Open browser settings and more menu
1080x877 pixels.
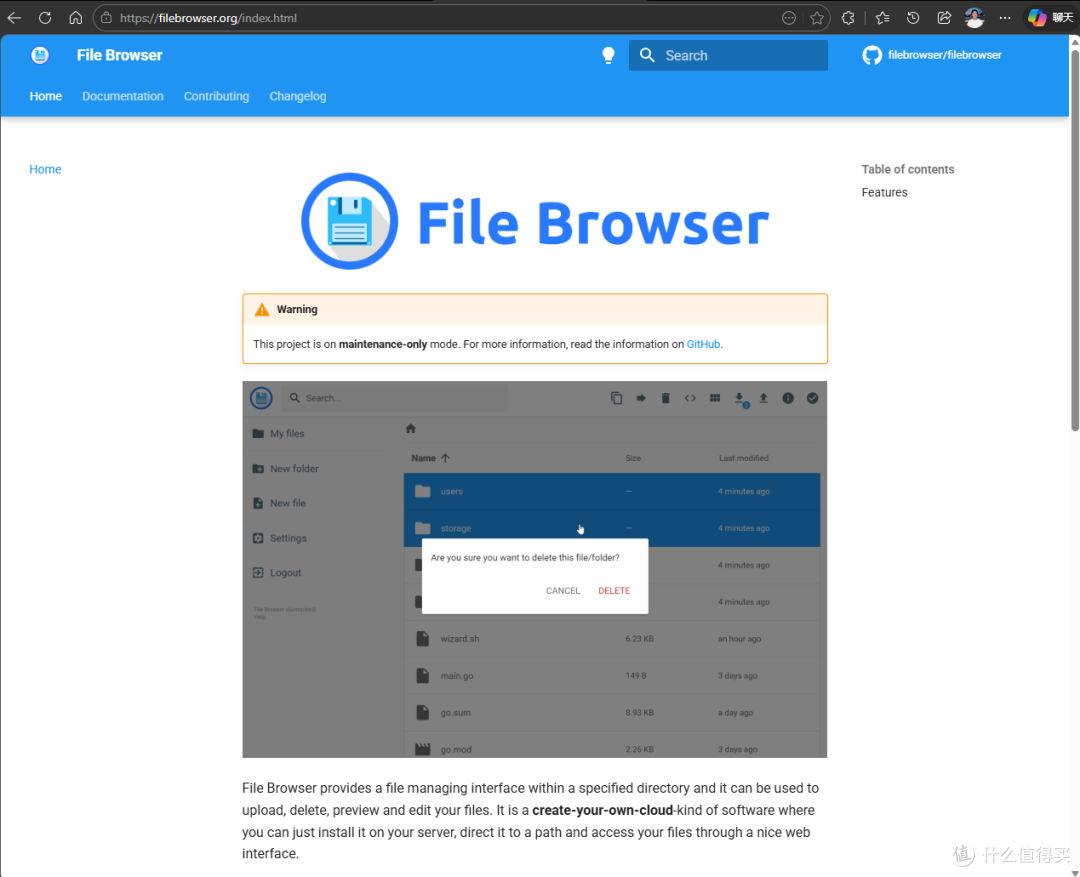point(1005,18)
